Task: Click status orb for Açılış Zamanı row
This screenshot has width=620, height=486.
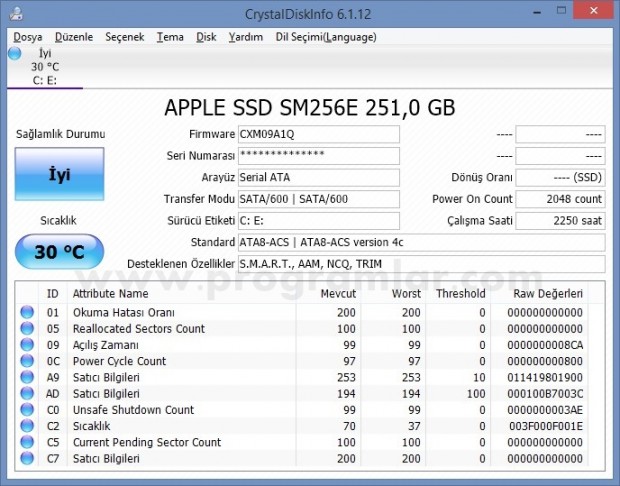Action: (27, 344)
